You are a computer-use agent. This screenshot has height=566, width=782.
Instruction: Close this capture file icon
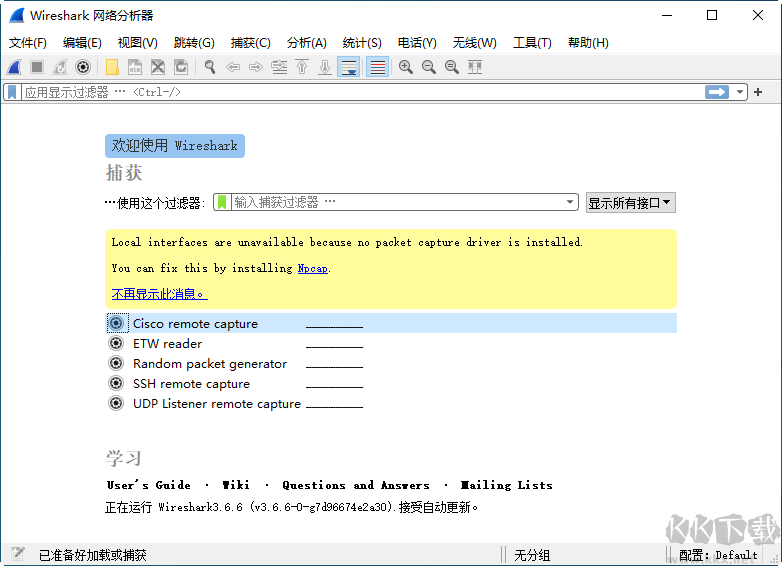[x=158, y=67]
